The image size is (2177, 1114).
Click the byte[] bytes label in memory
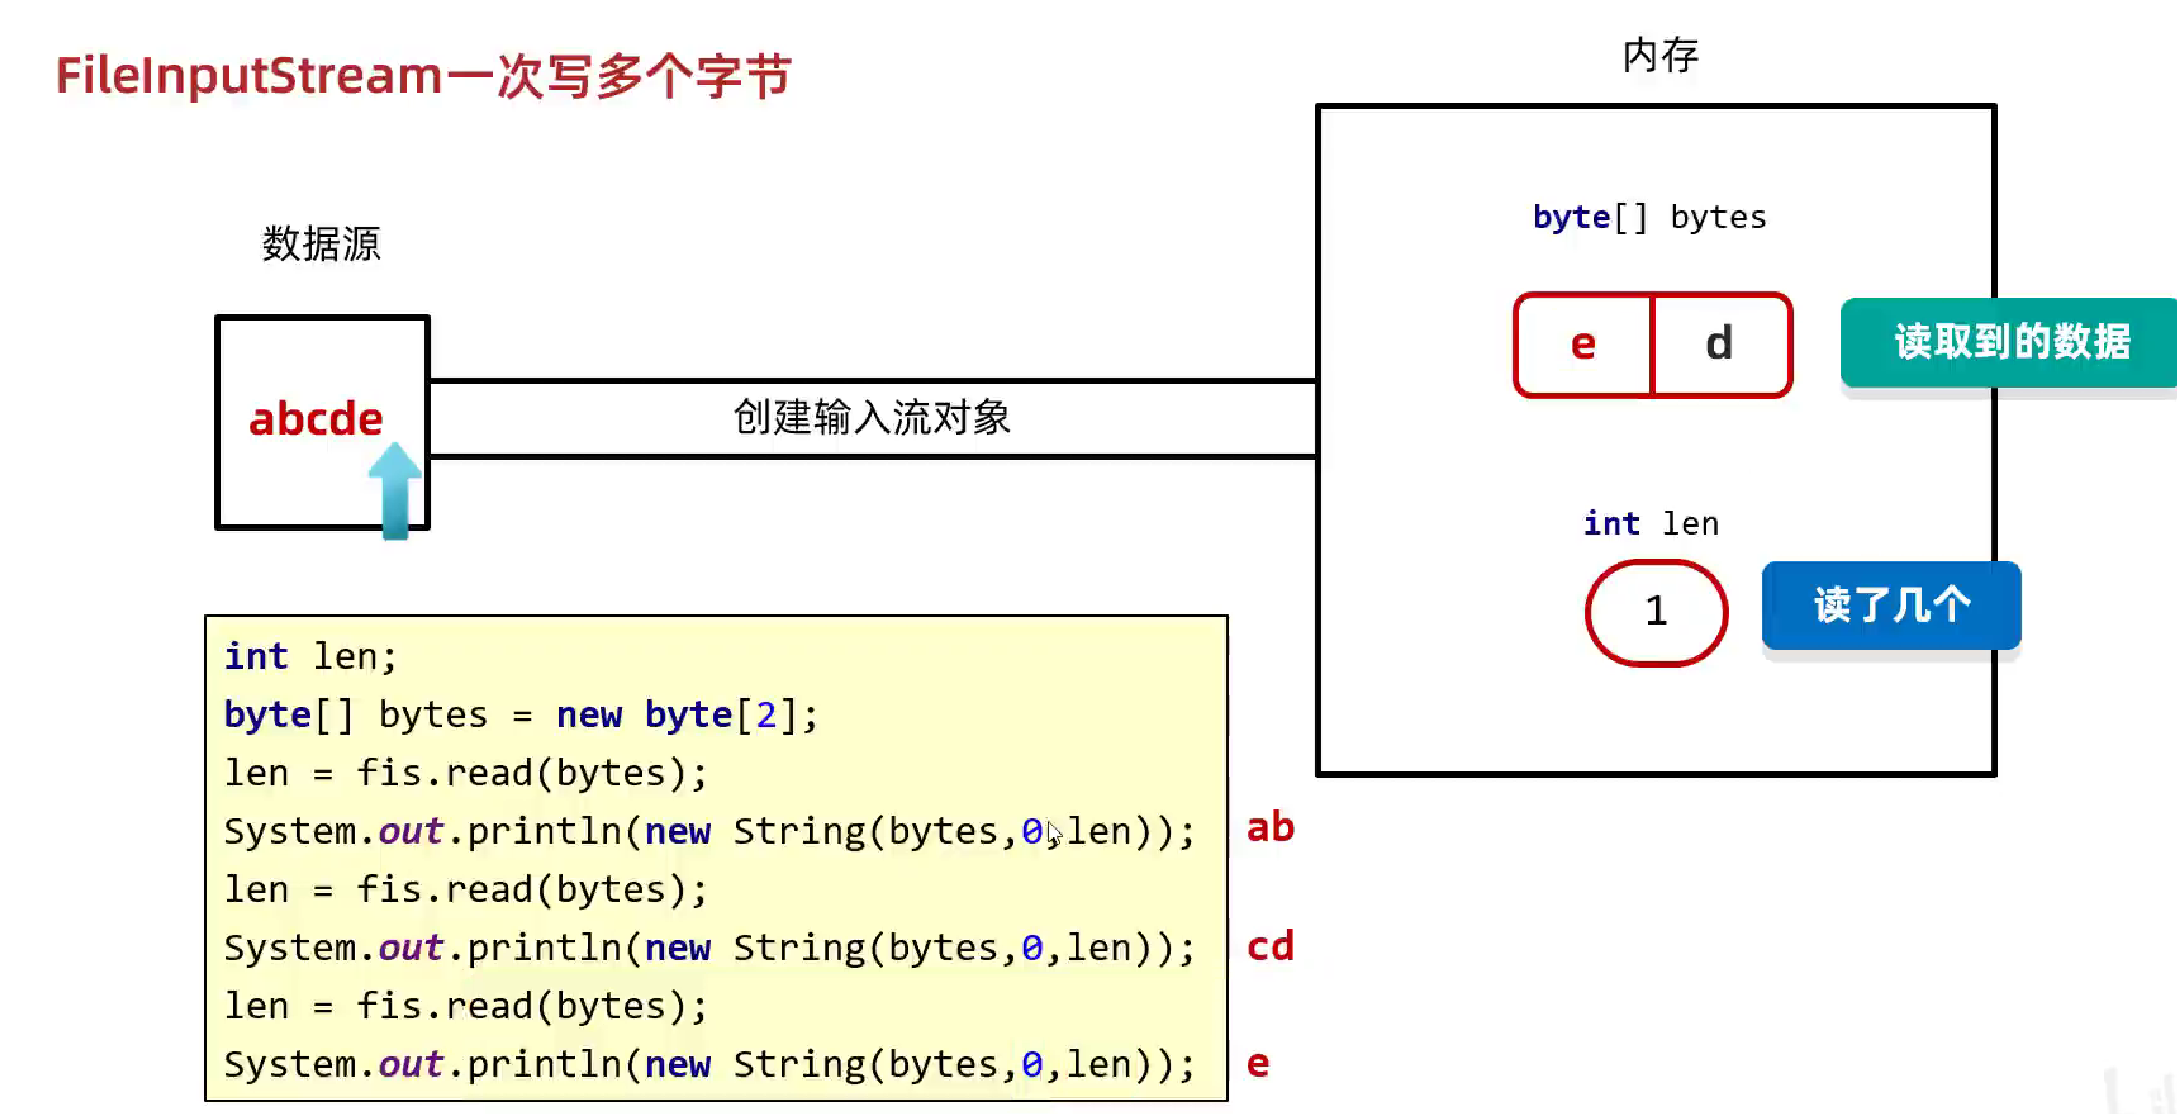click(1649, 217)
